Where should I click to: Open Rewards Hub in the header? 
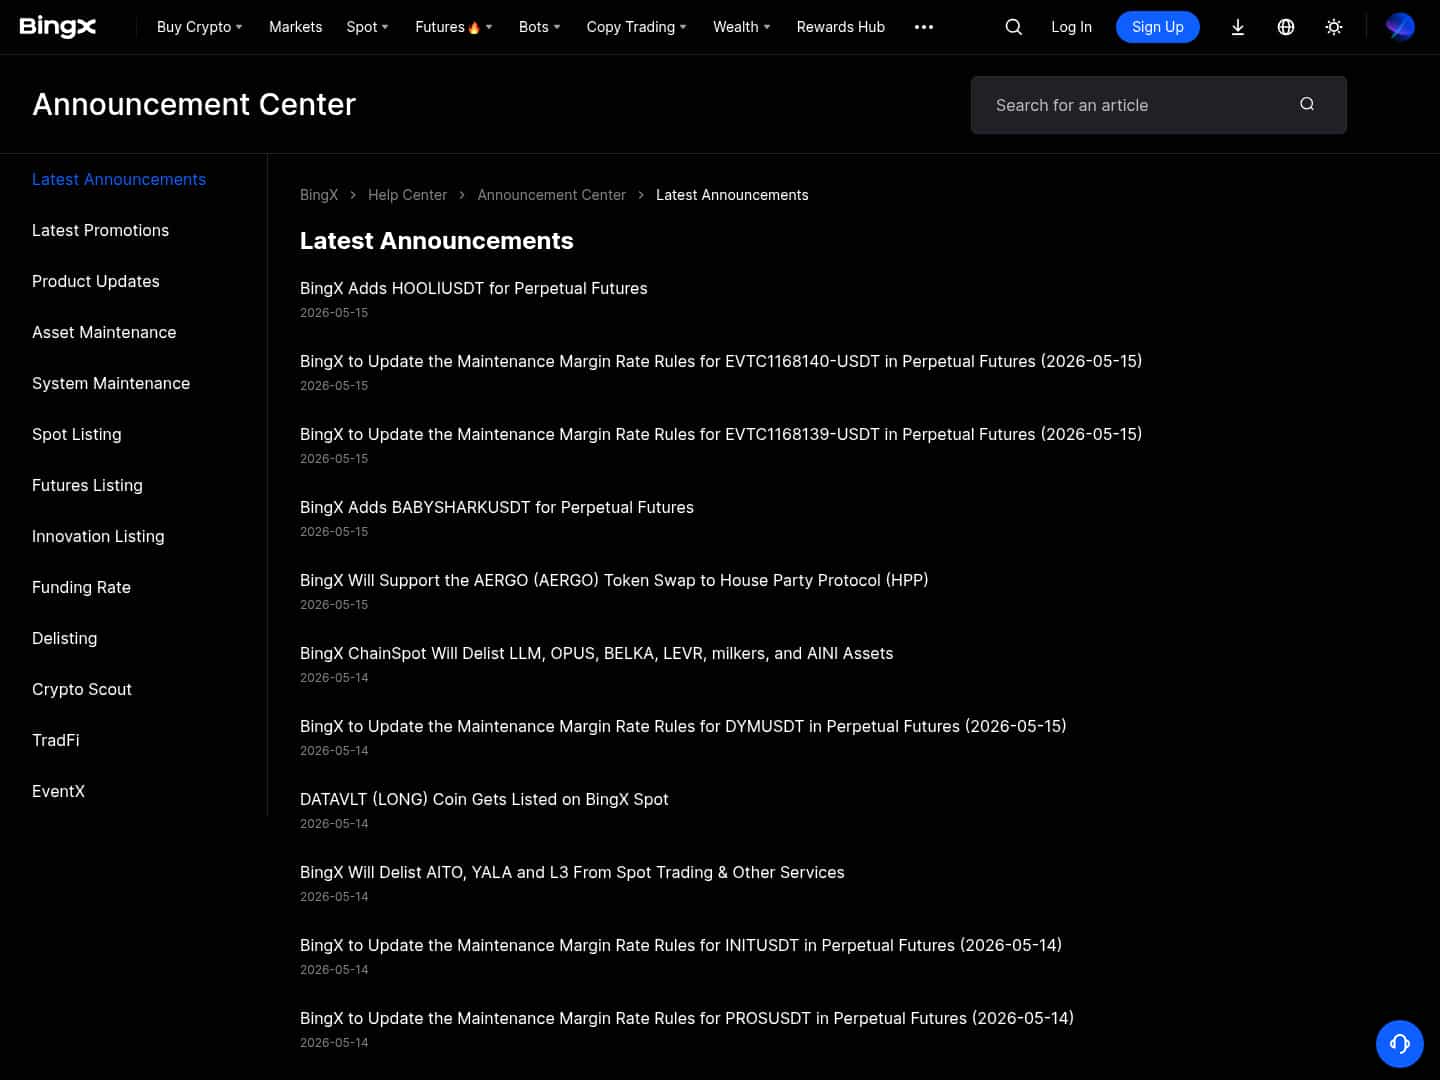tap(841, 27)
